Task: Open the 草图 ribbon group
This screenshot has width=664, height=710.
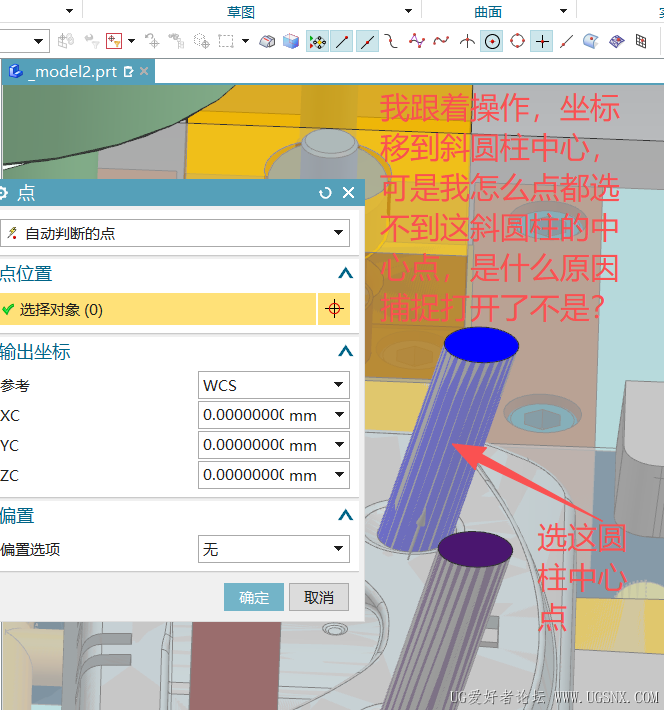Action: [x=241, y=11]
